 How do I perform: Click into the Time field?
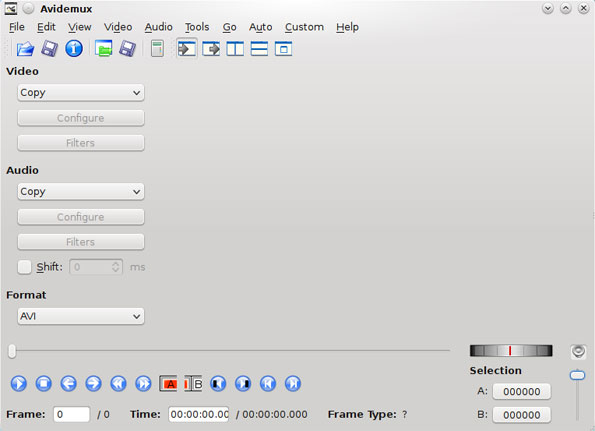point(199,414)
